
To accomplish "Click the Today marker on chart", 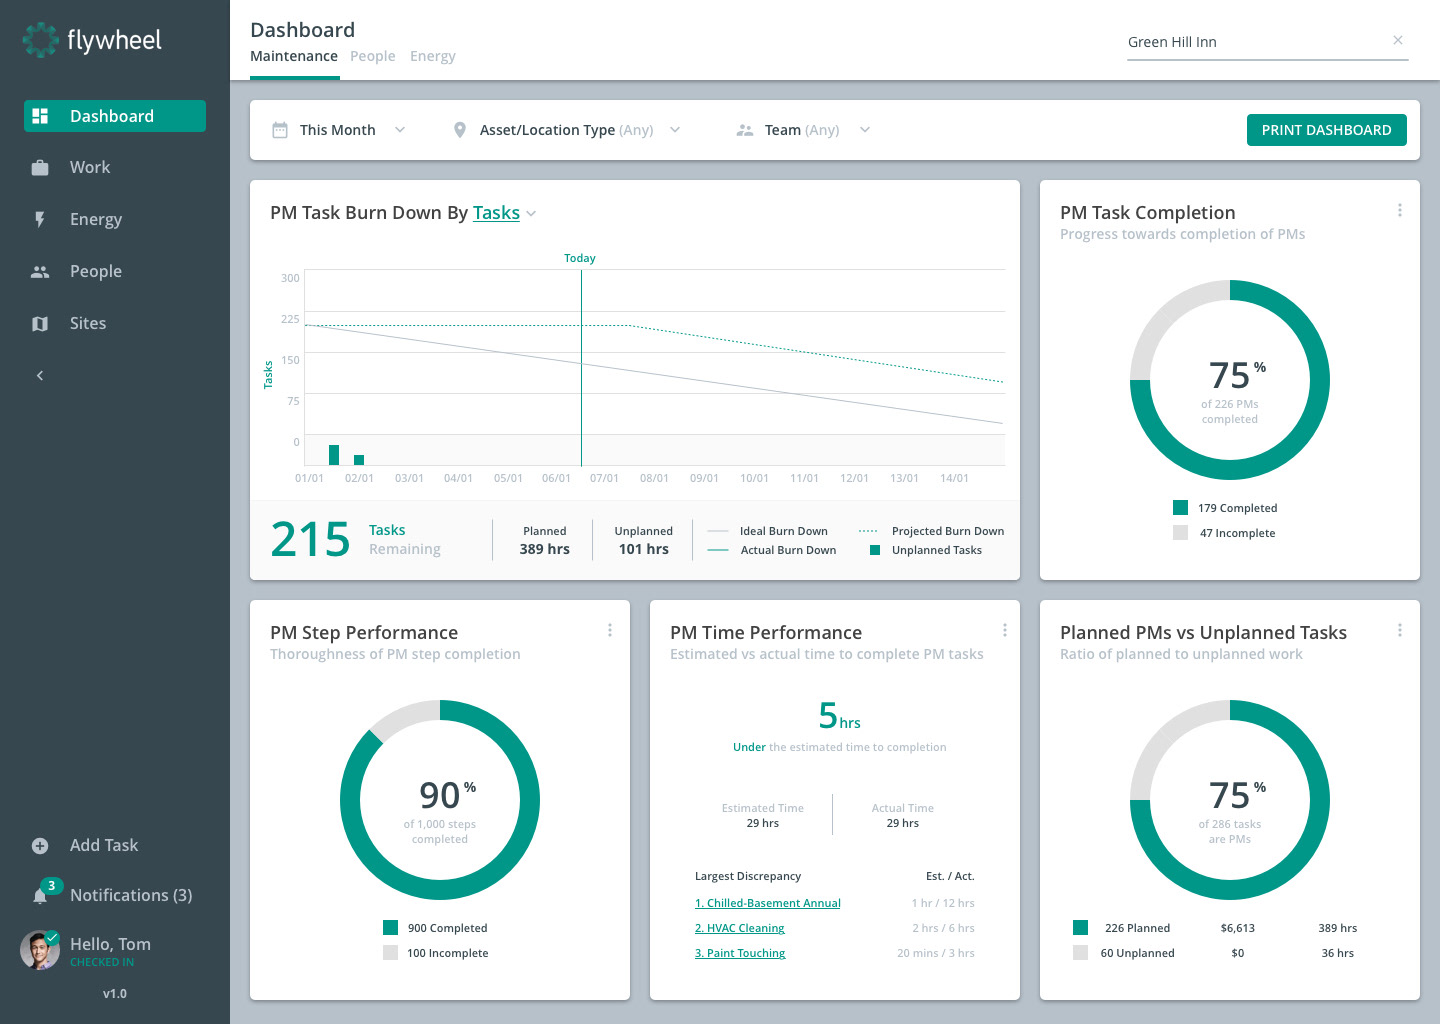I will pyautogui.click(x=580, y=258).
